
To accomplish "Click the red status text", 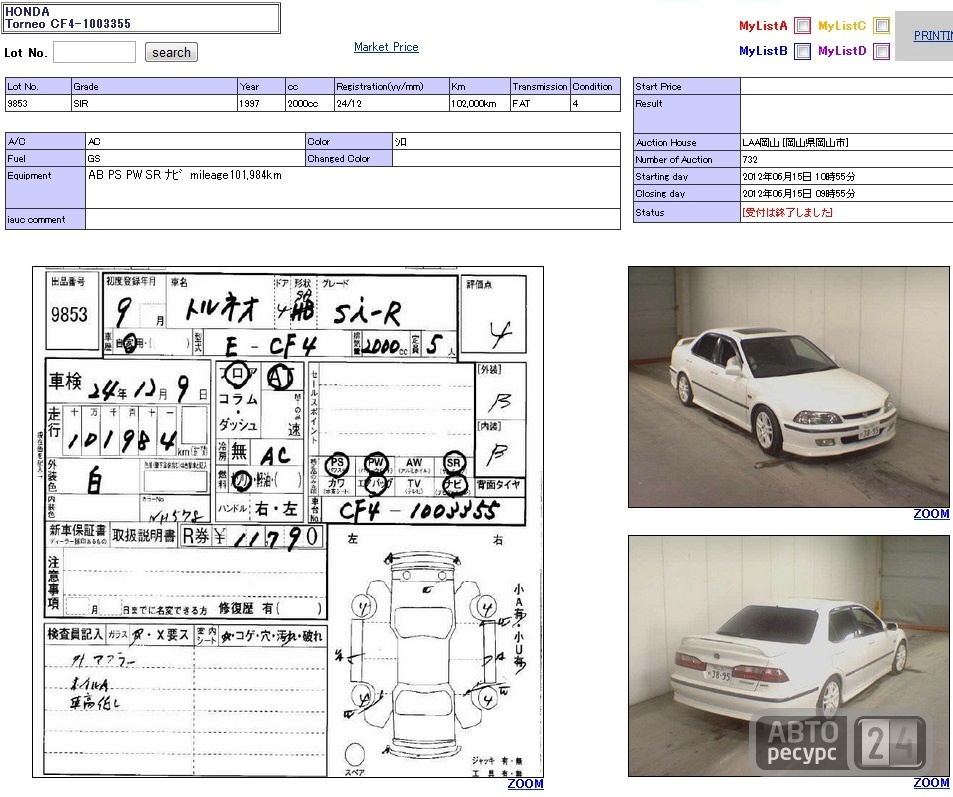I will 787,212.
